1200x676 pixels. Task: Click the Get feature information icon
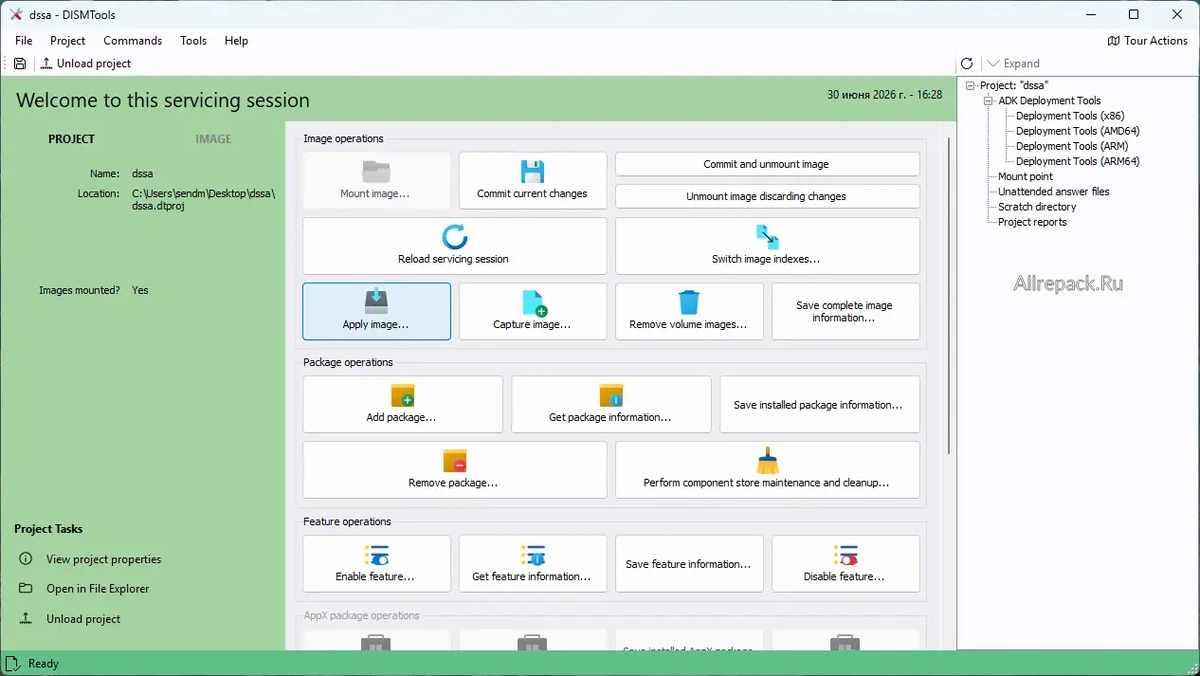533,555
